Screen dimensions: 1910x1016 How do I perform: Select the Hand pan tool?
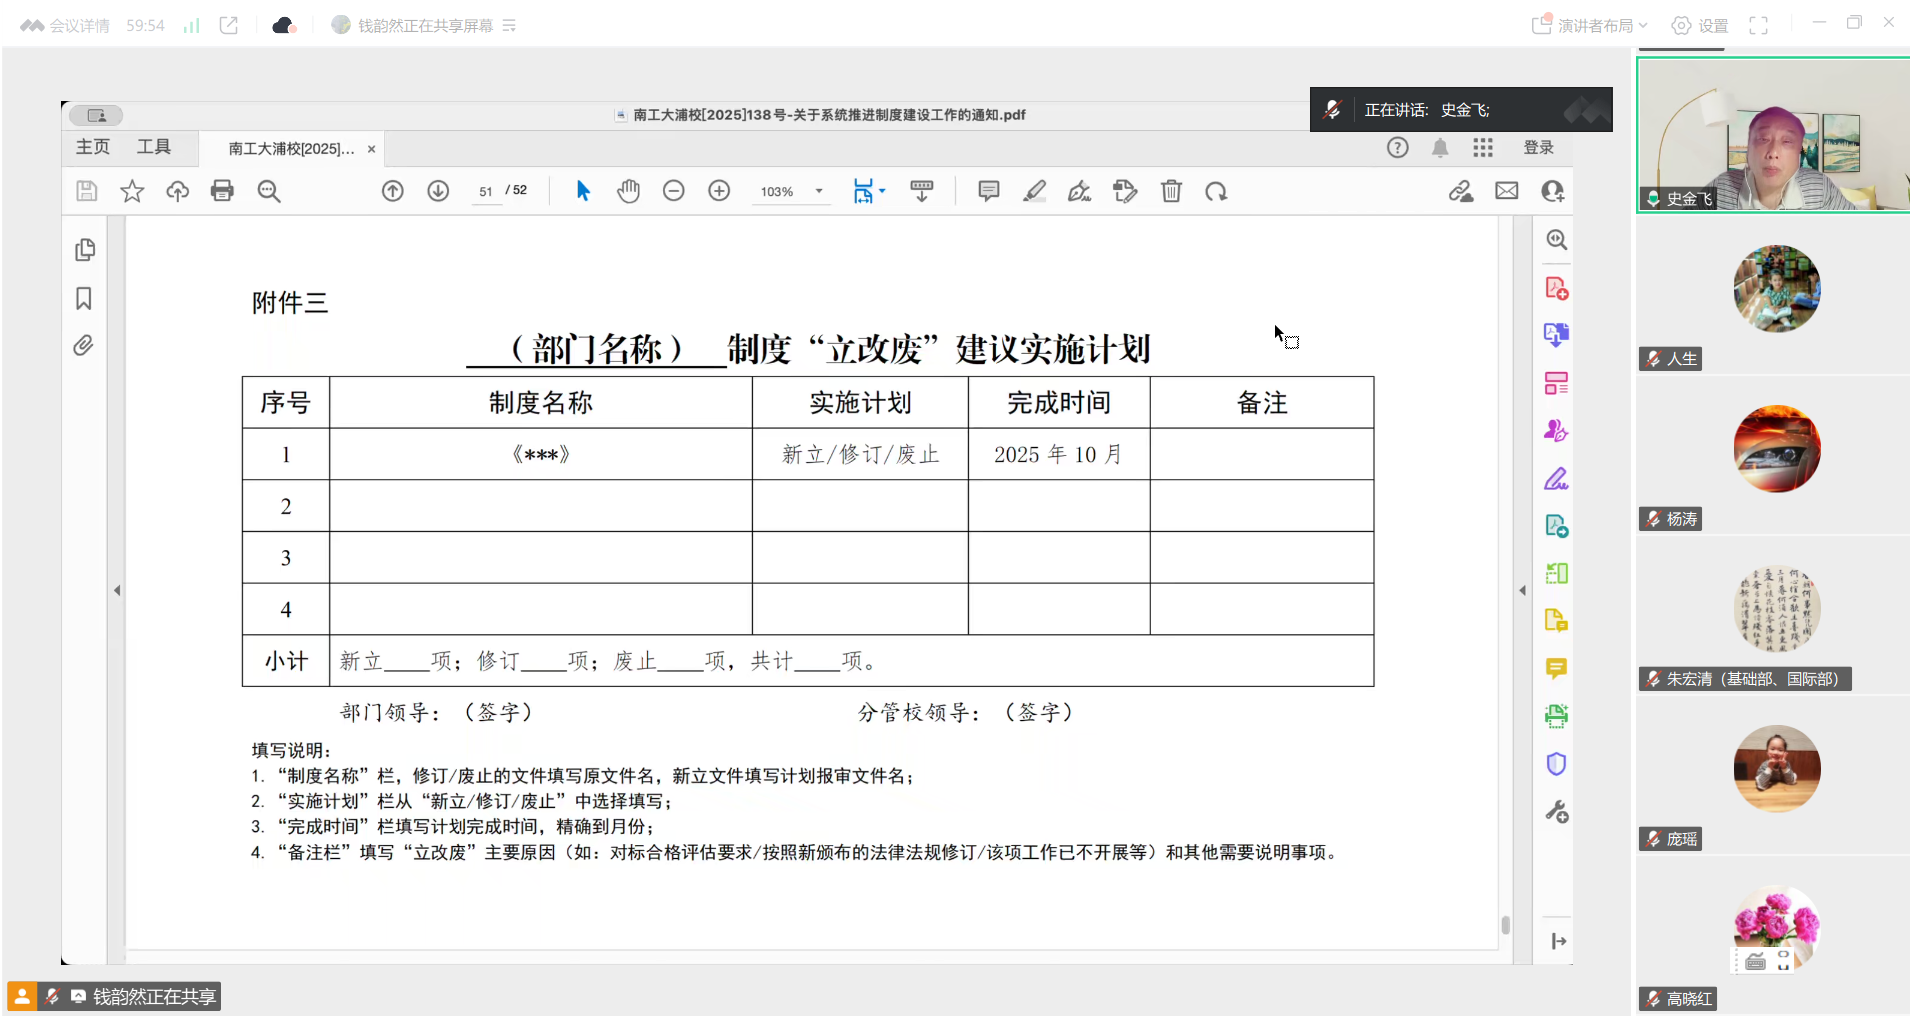click(x=628, y=191)
